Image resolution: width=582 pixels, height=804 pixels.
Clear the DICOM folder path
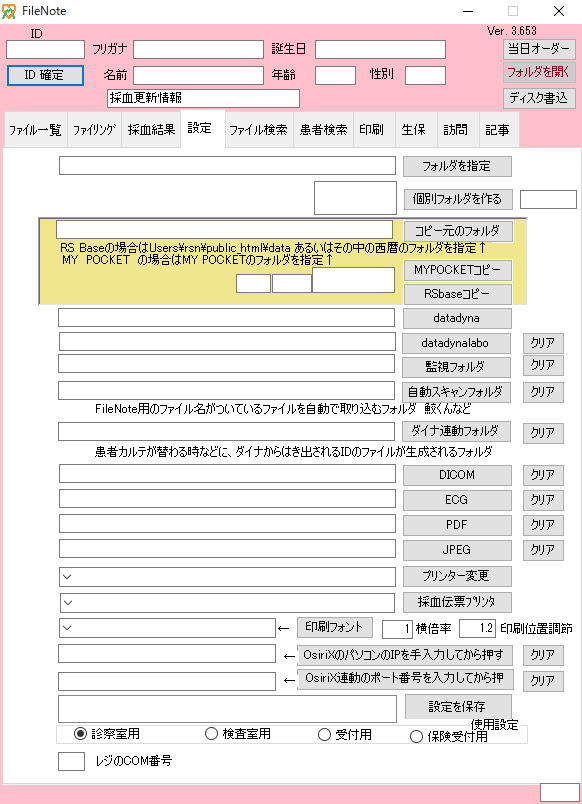543,475
